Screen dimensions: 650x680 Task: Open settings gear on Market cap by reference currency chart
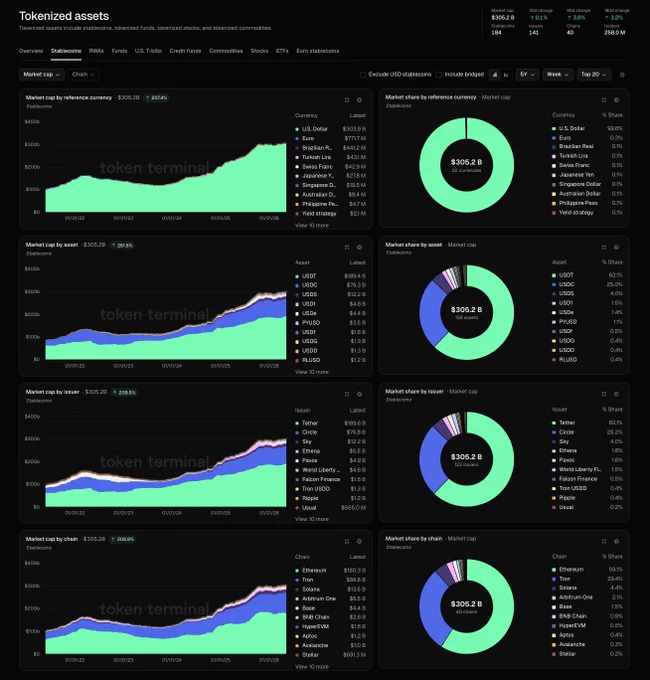click(x=359, y=100)
